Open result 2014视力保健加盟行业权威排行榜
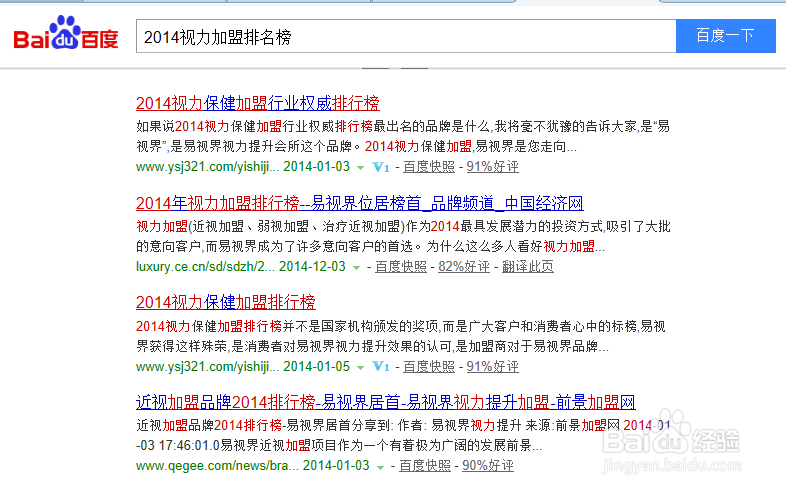The width and height of the screenshot is (786, 493). [258, 103]
